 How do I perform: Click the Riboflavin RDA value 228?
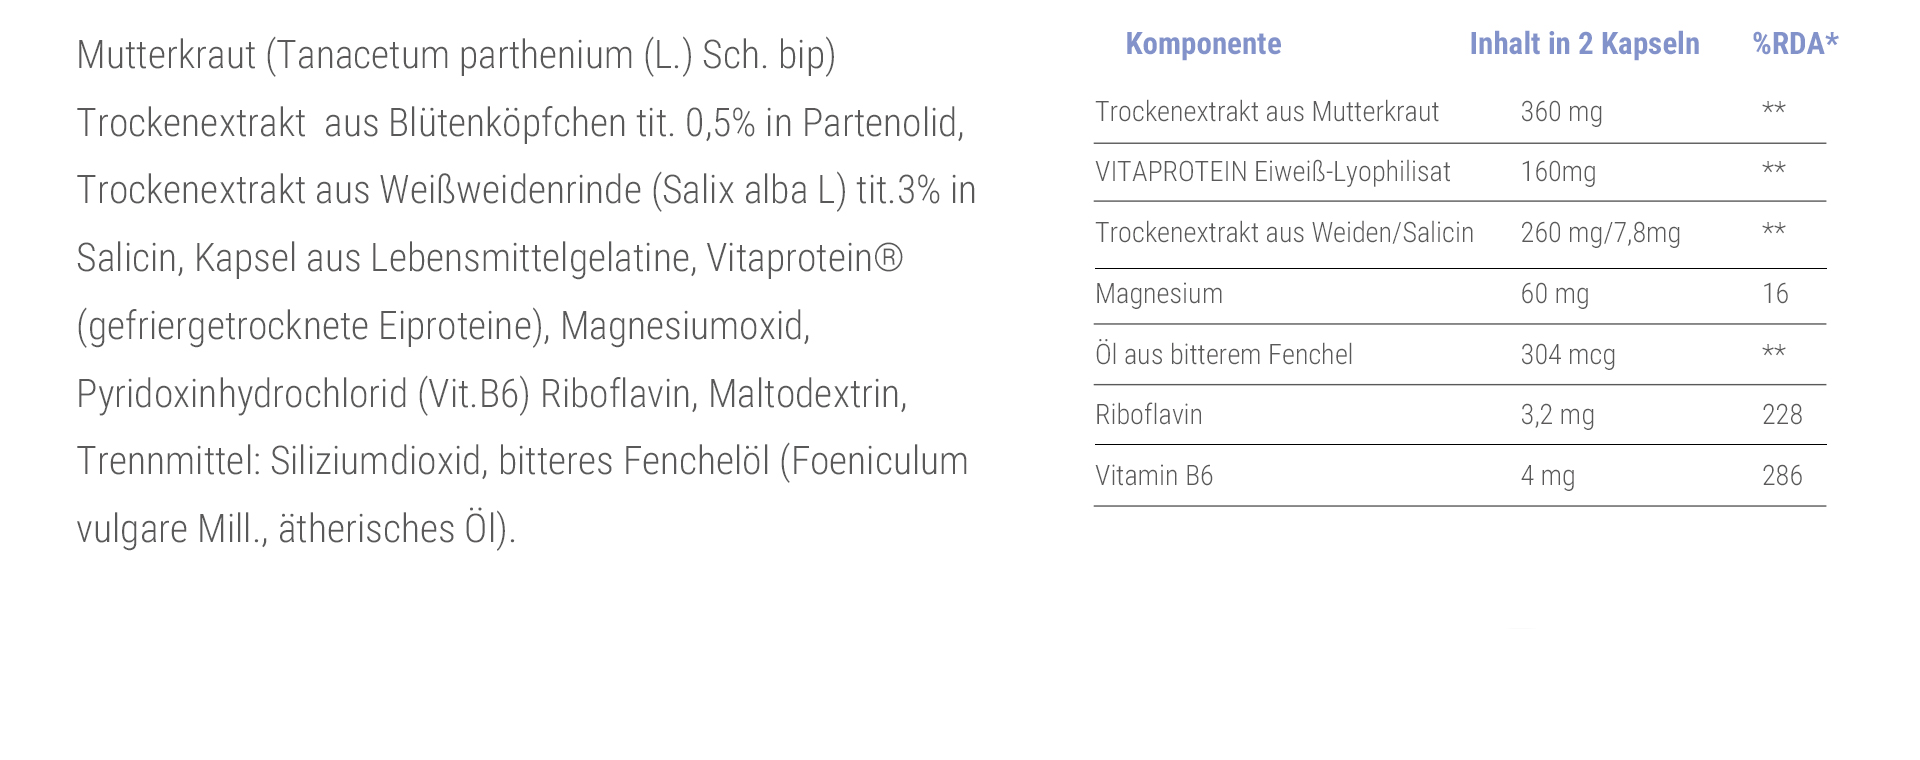[1782, 415]
